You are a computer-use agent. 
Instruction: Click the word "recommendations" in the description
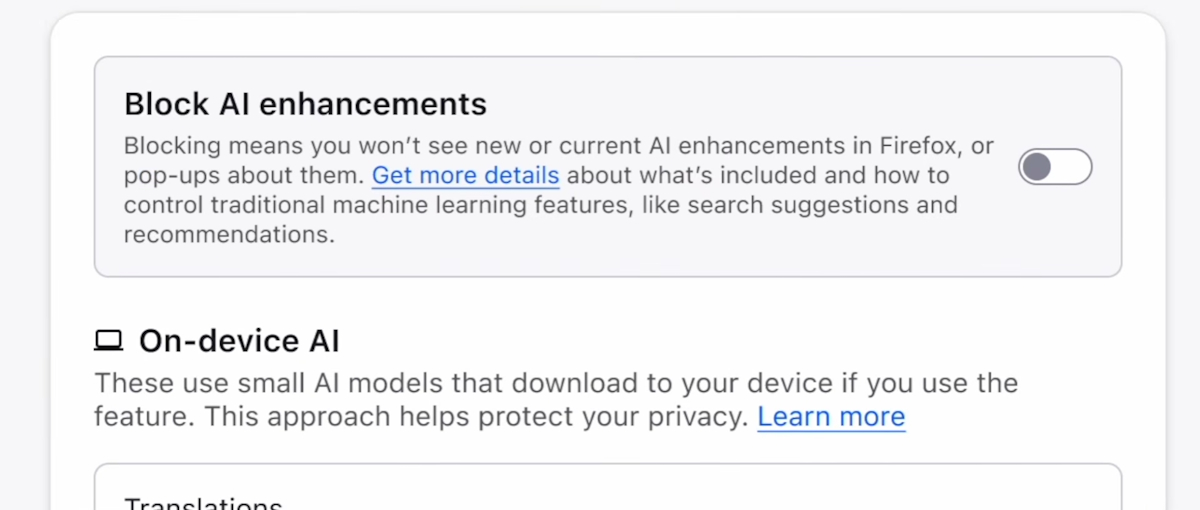(x=228, y=236)
